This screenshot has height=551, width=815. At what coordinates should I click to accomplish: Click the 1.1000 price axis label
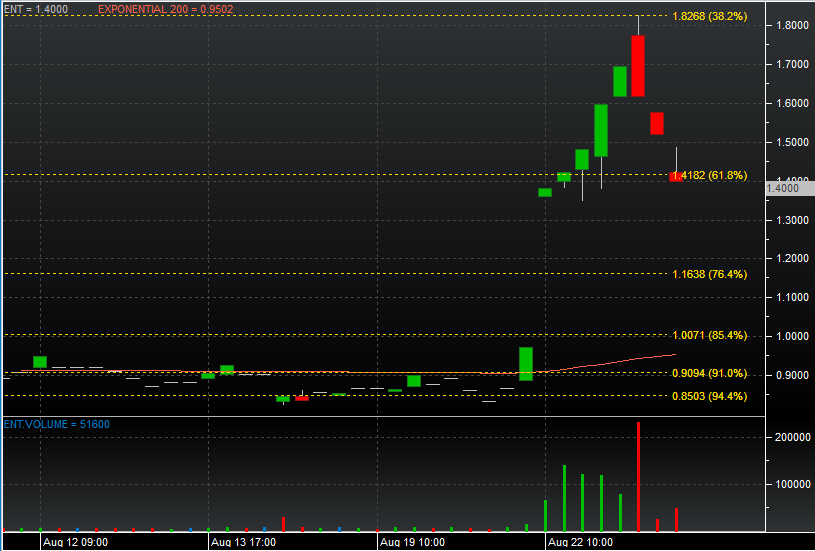(792, 297)
